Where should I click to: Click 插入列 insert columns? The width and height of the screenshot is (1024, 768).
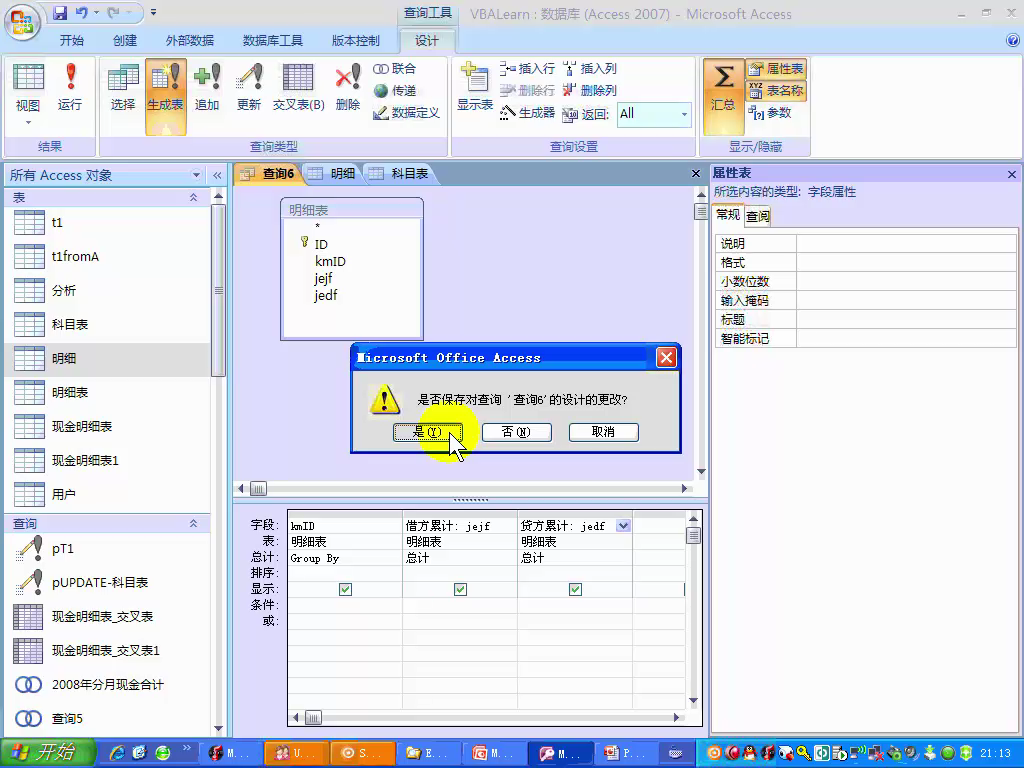coord(589,69)
